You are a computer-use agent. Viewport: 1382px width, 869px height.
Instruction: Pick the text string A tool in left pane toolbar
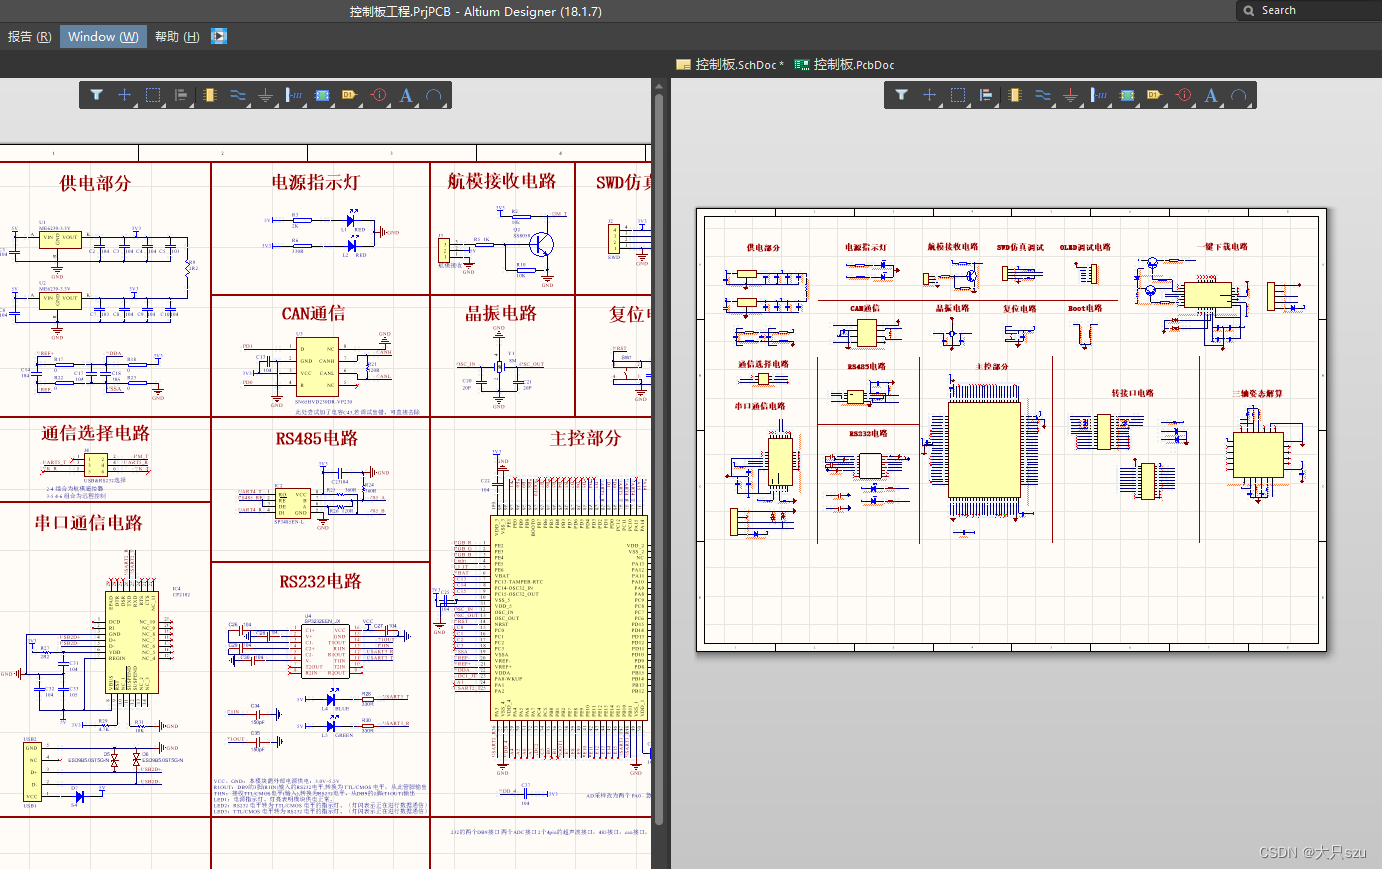tap(406, 95)
